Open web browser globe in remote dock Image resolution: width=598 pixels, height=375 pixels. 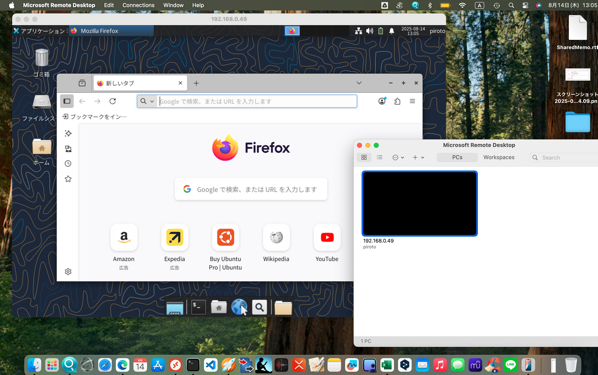pyautogui.click(x=239, y=307)
